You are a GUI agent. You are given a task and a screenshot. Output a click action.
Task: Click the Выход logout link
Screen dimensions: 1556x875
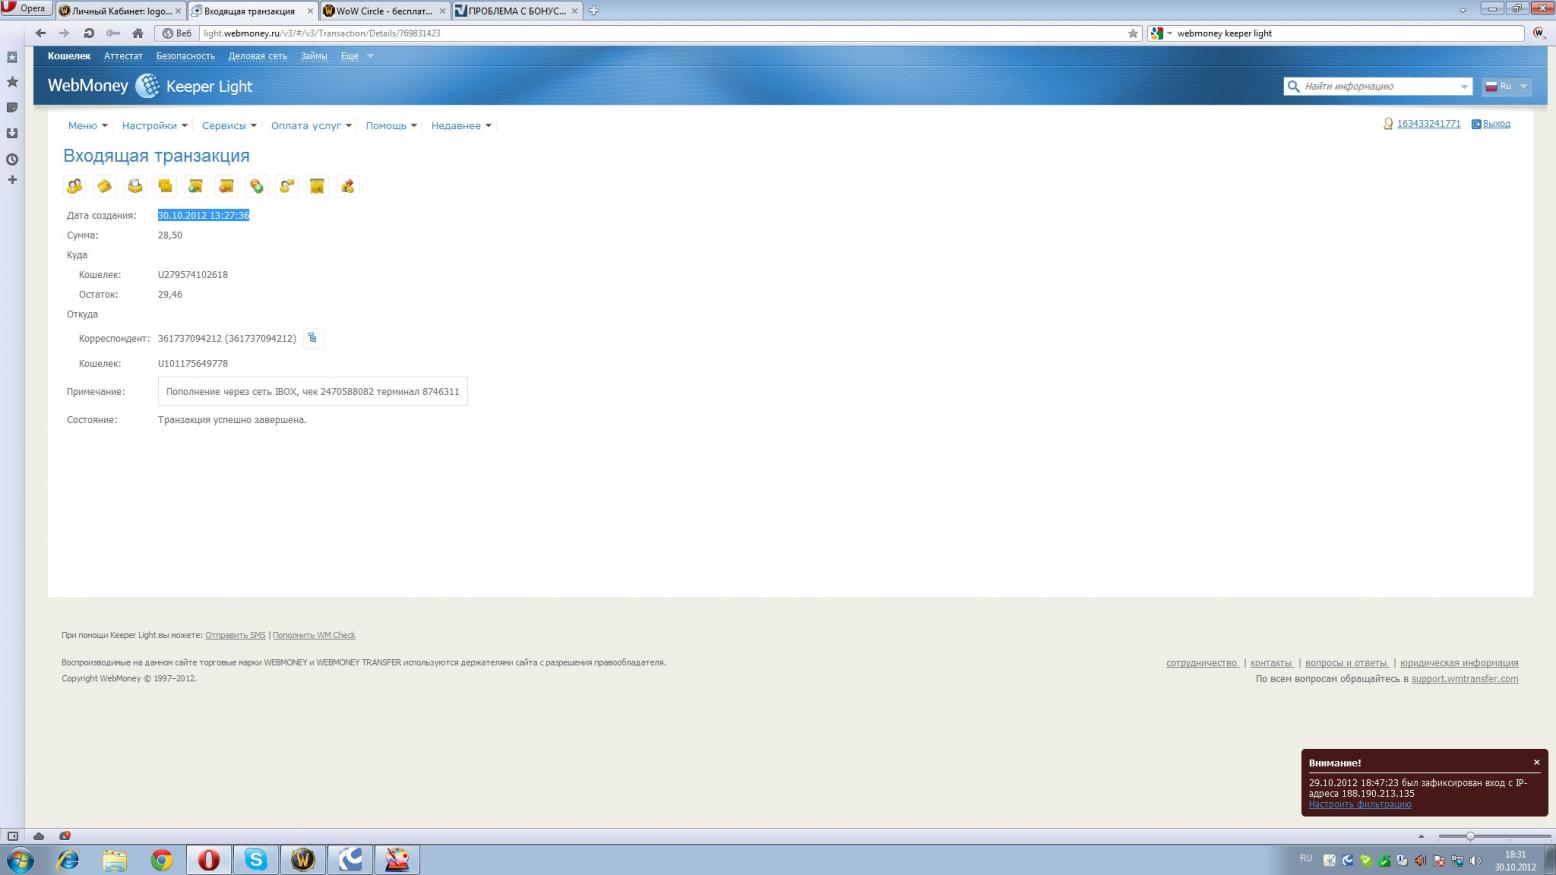pos(1496,124)
